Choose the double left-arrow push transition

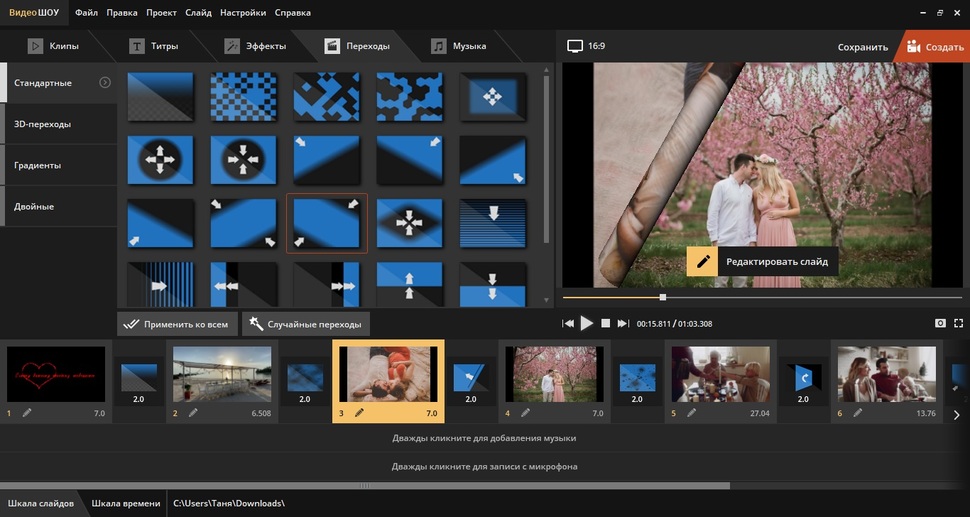point(243,284)
